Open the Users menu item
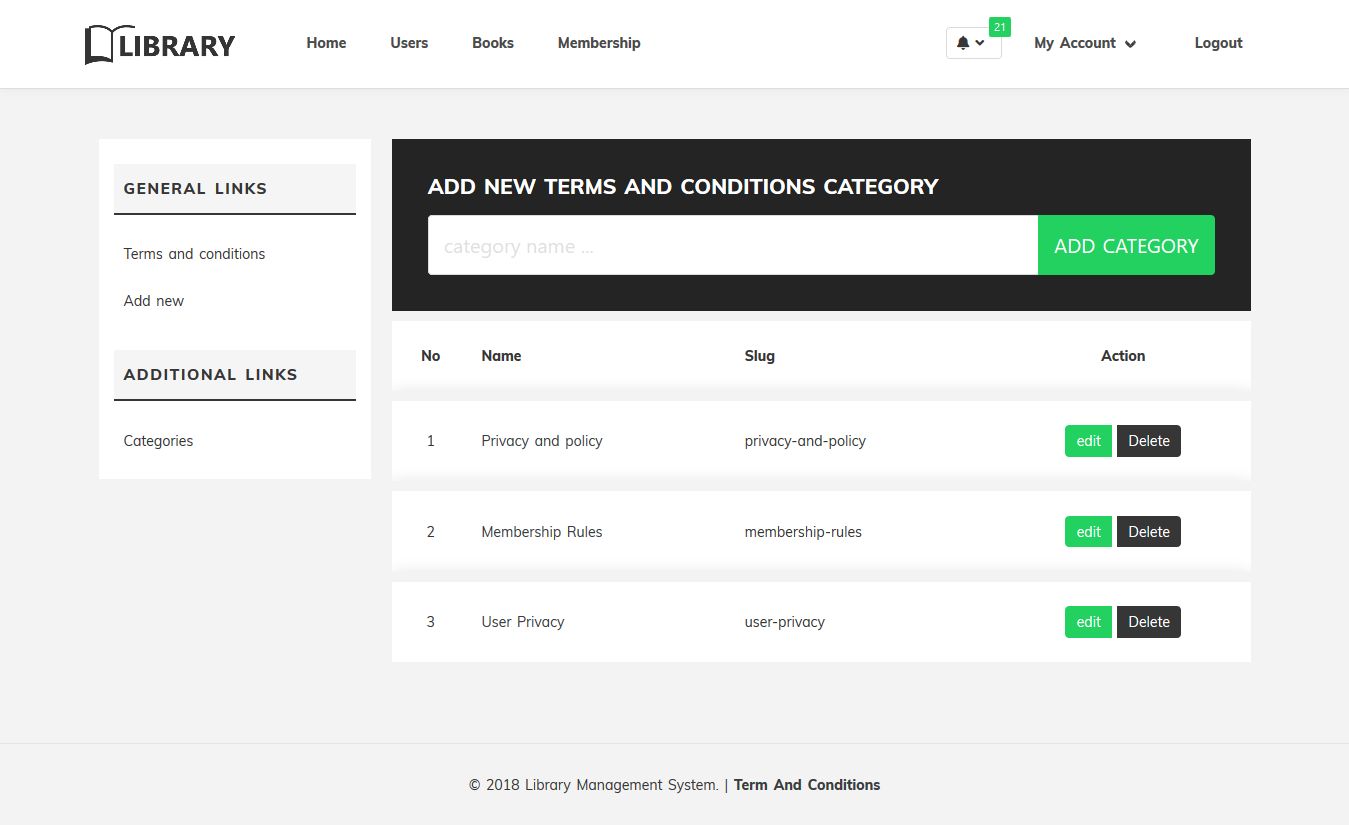 409,43
